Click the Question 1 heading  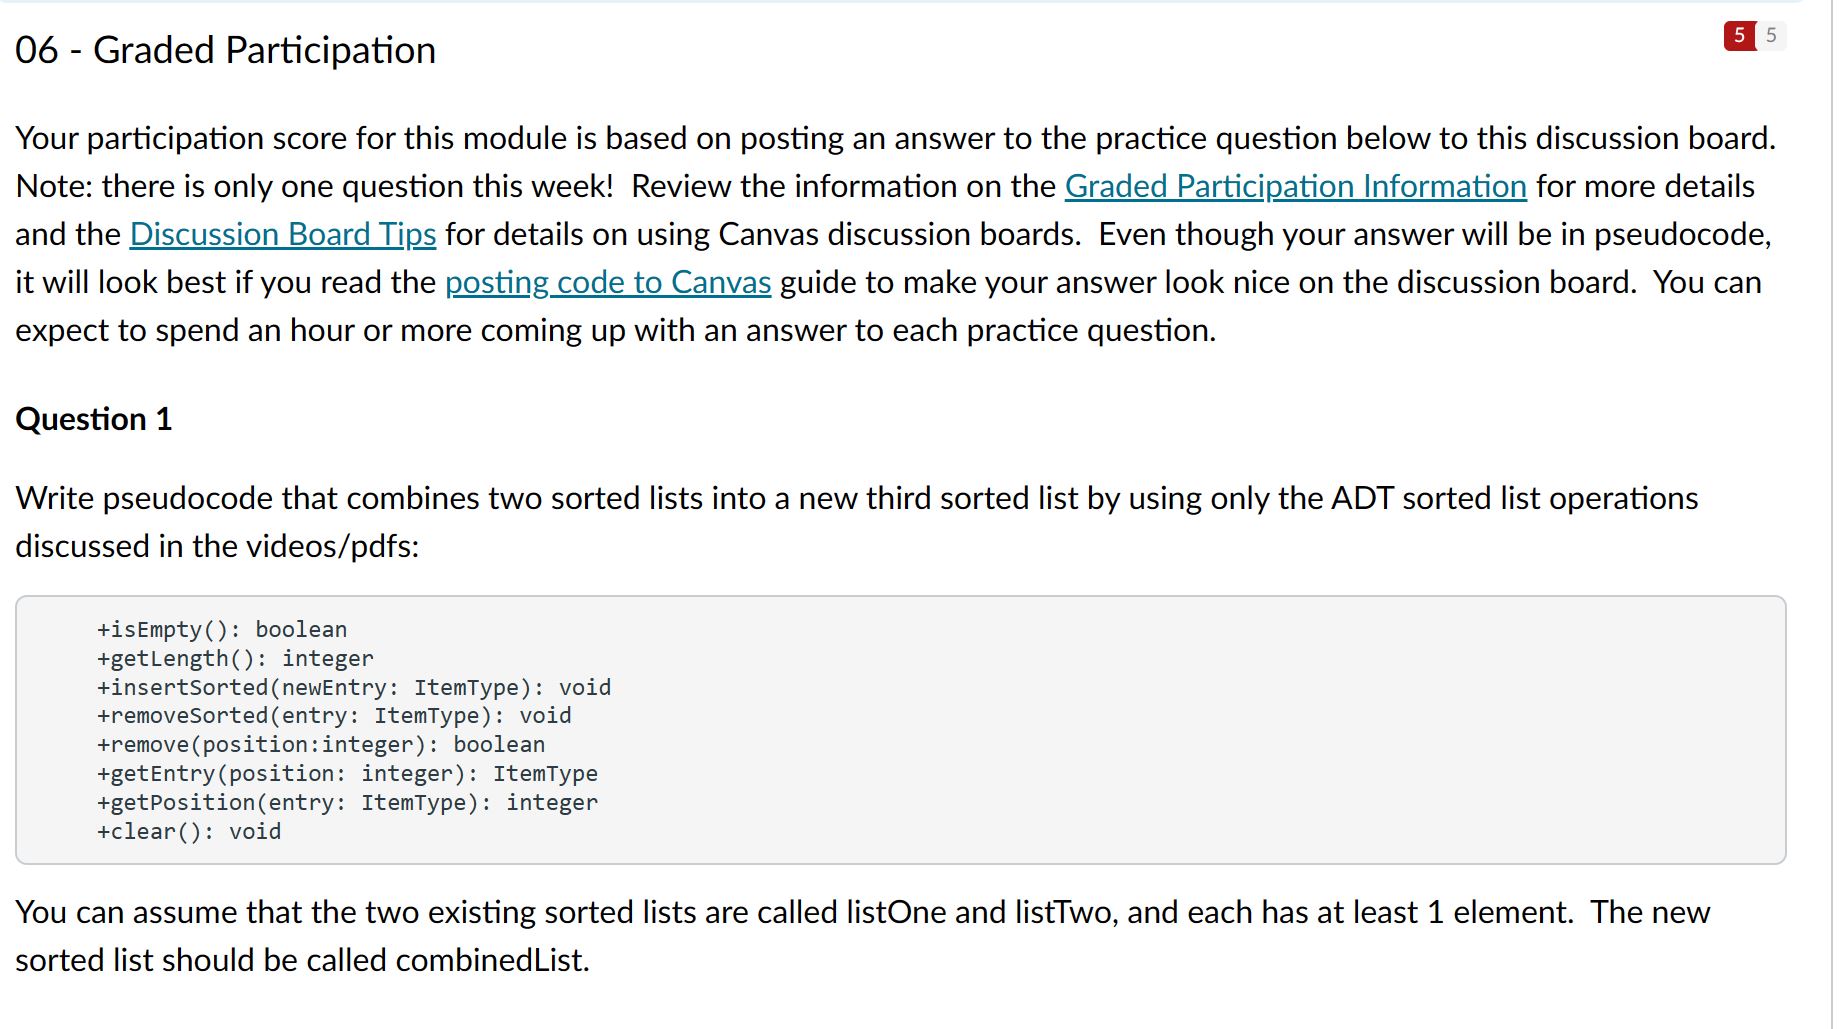[93, 419]
